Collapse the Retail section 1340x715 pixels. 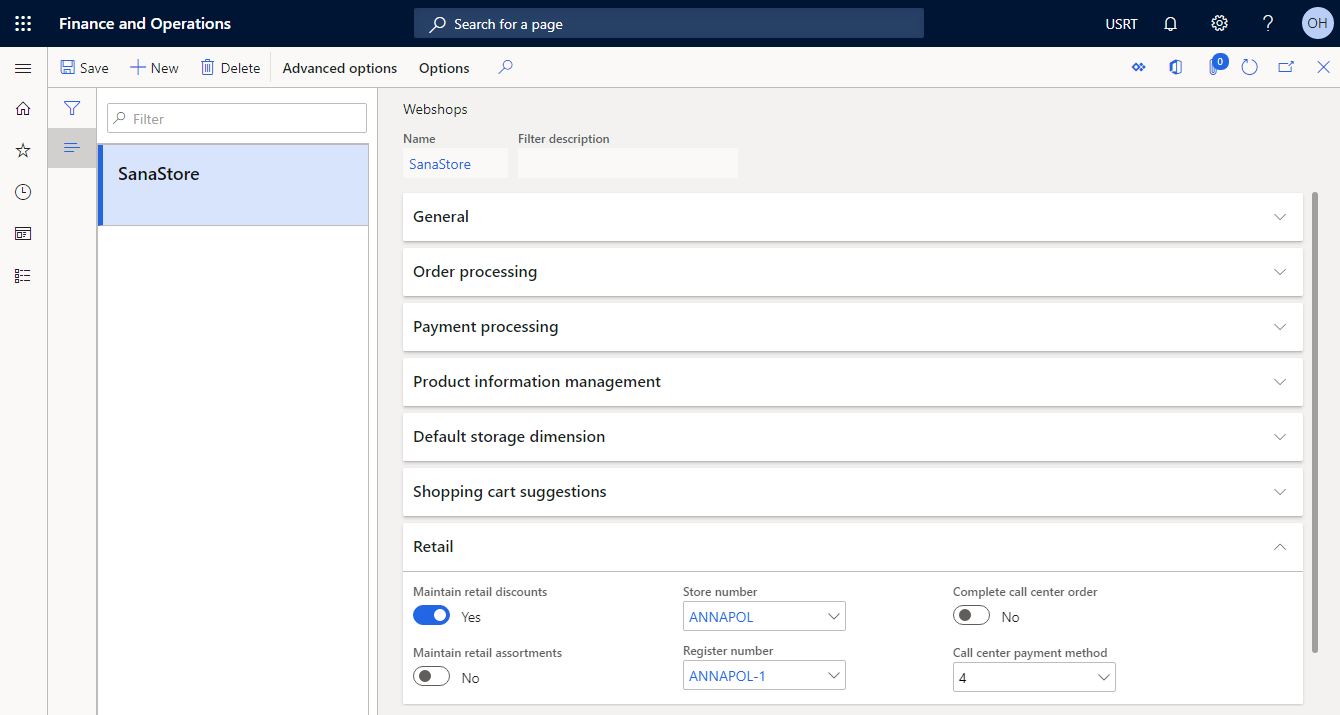(853, 547)
